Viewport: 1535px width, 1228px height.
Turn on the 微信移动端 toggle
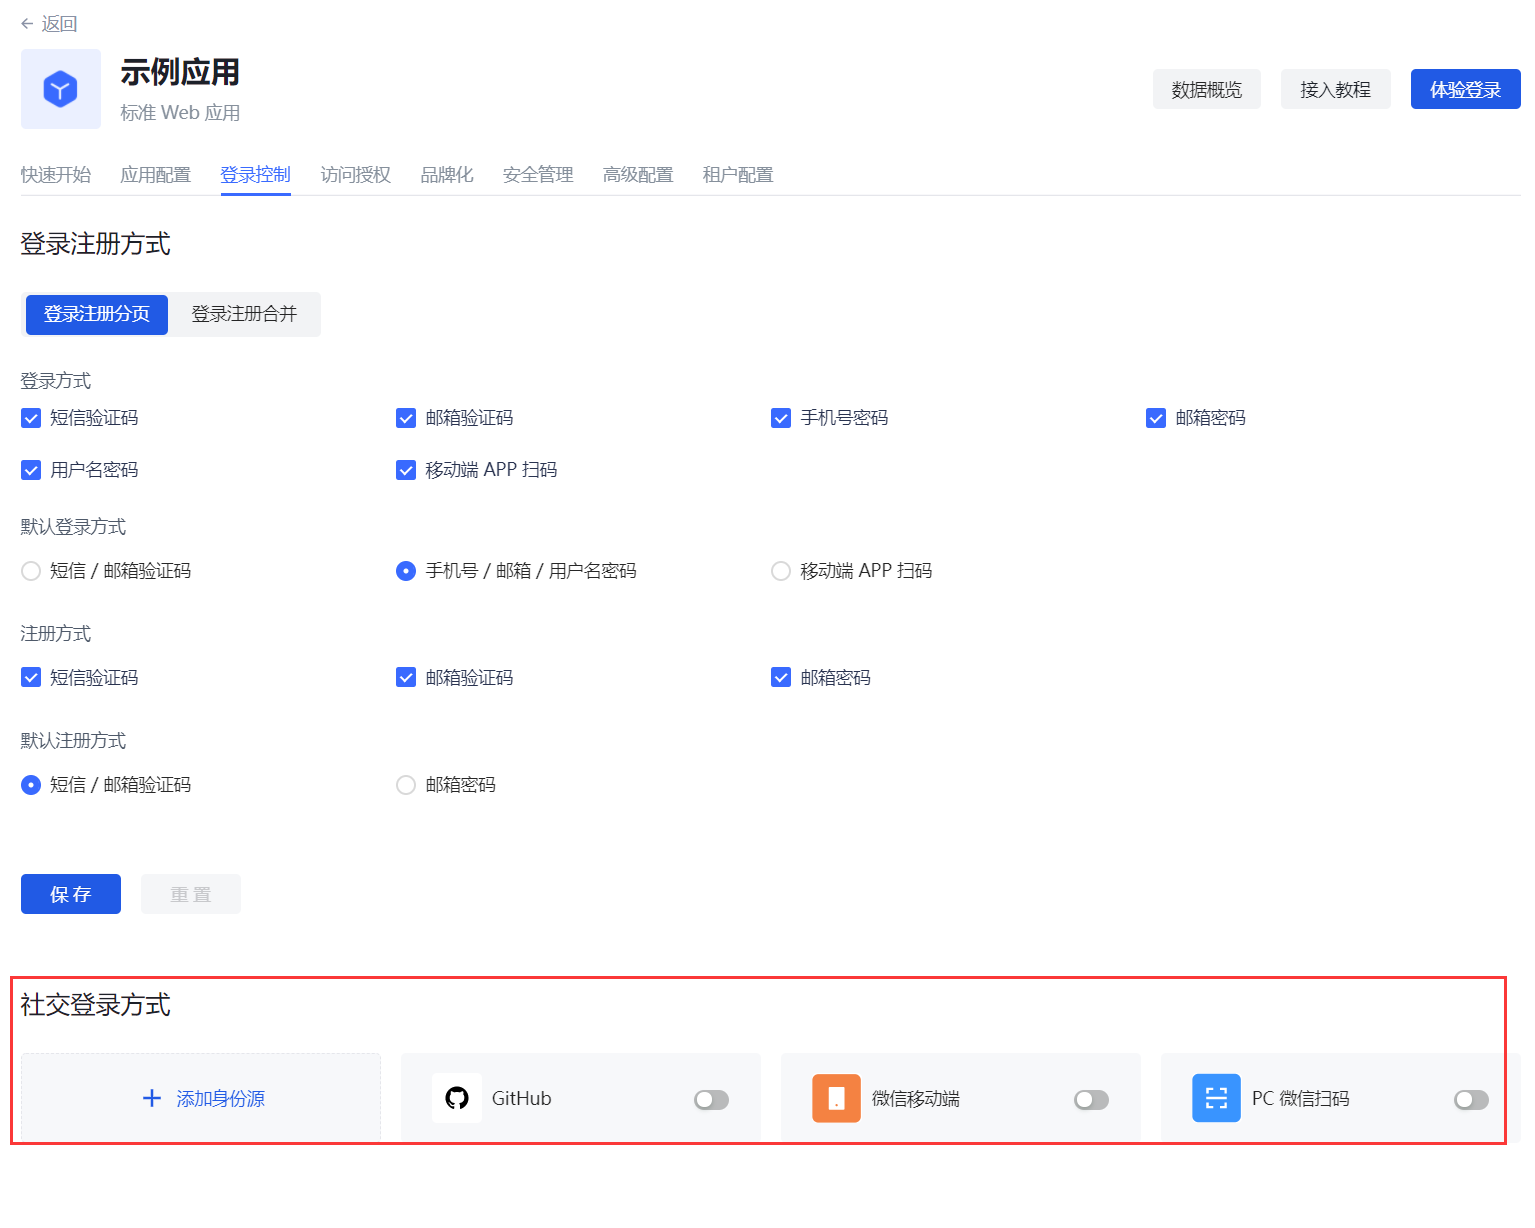coord(1091,1100)
